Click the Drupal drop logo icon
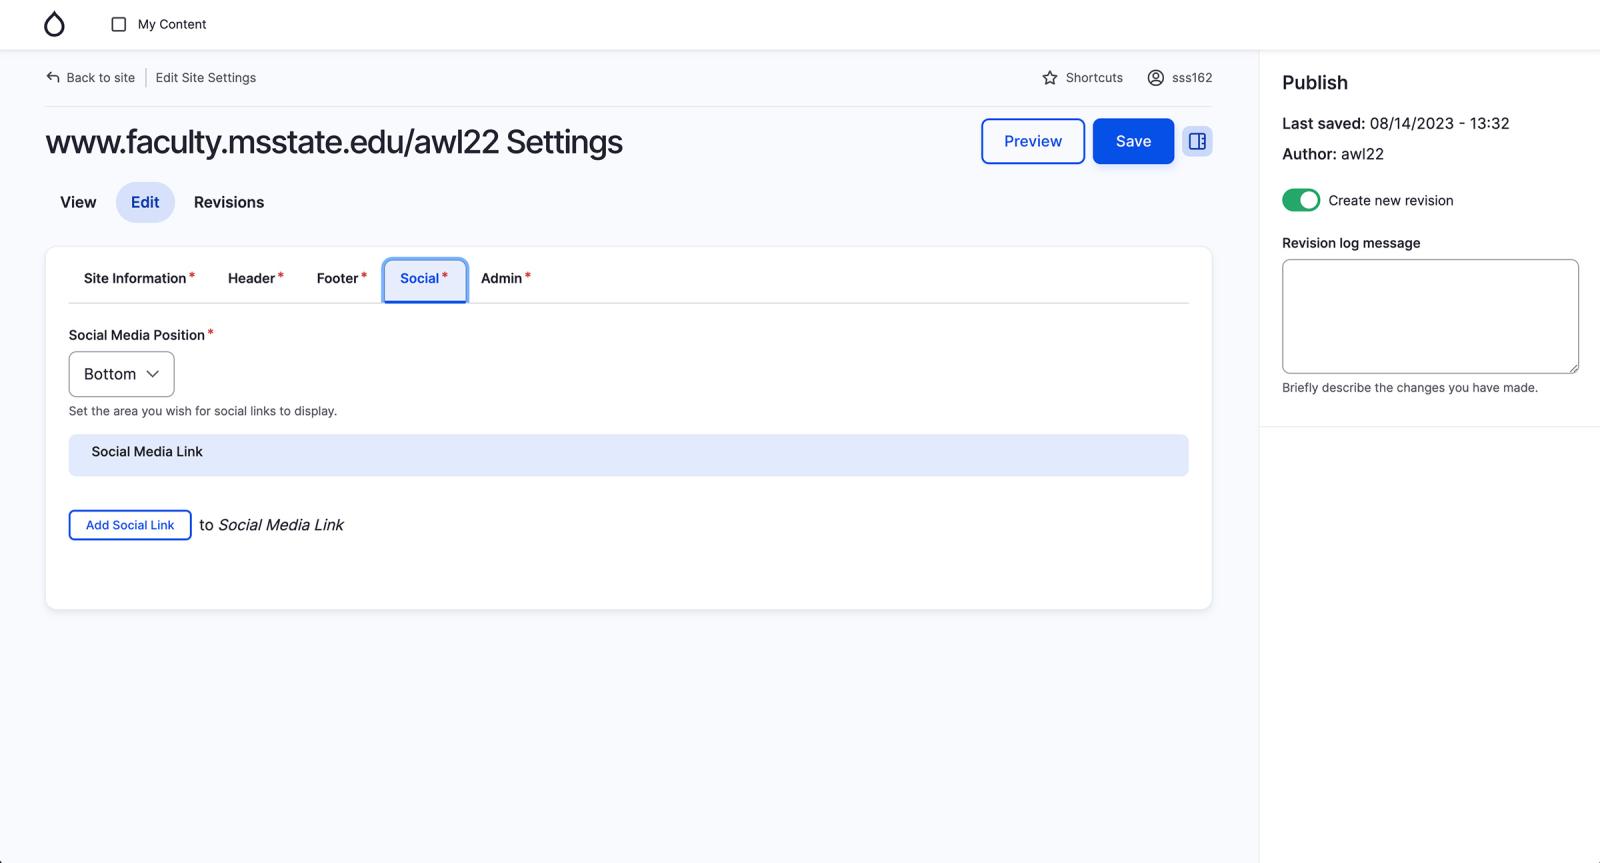This screenshot has height=863, width=1600. (x=54, y=24)
